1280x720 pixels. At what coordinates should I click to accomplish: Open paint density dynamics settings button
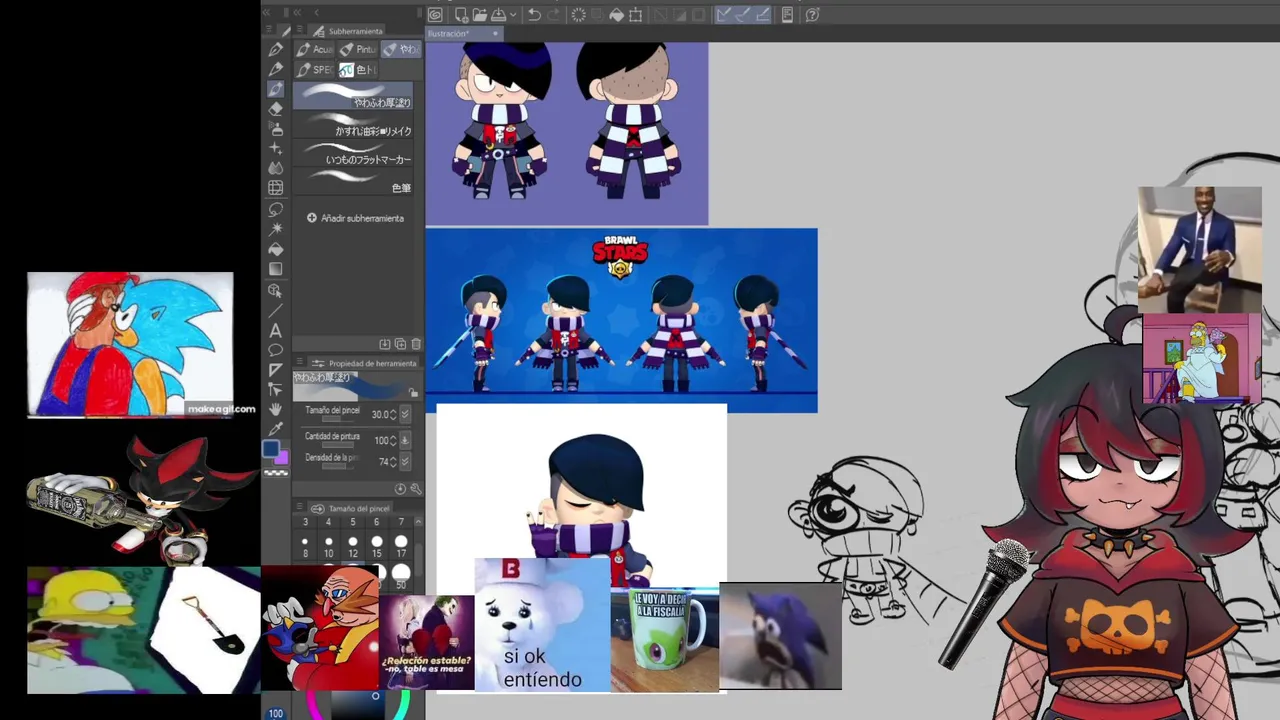click(x=405, y=461)
